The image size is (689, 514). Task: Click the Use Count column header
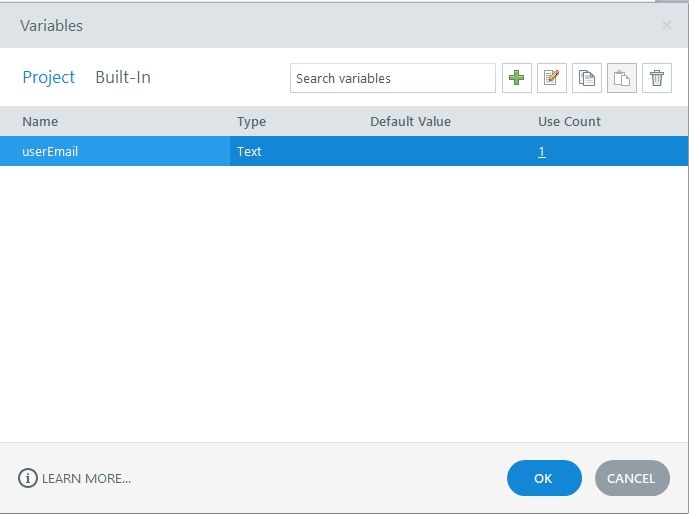[x=569, y=121]
